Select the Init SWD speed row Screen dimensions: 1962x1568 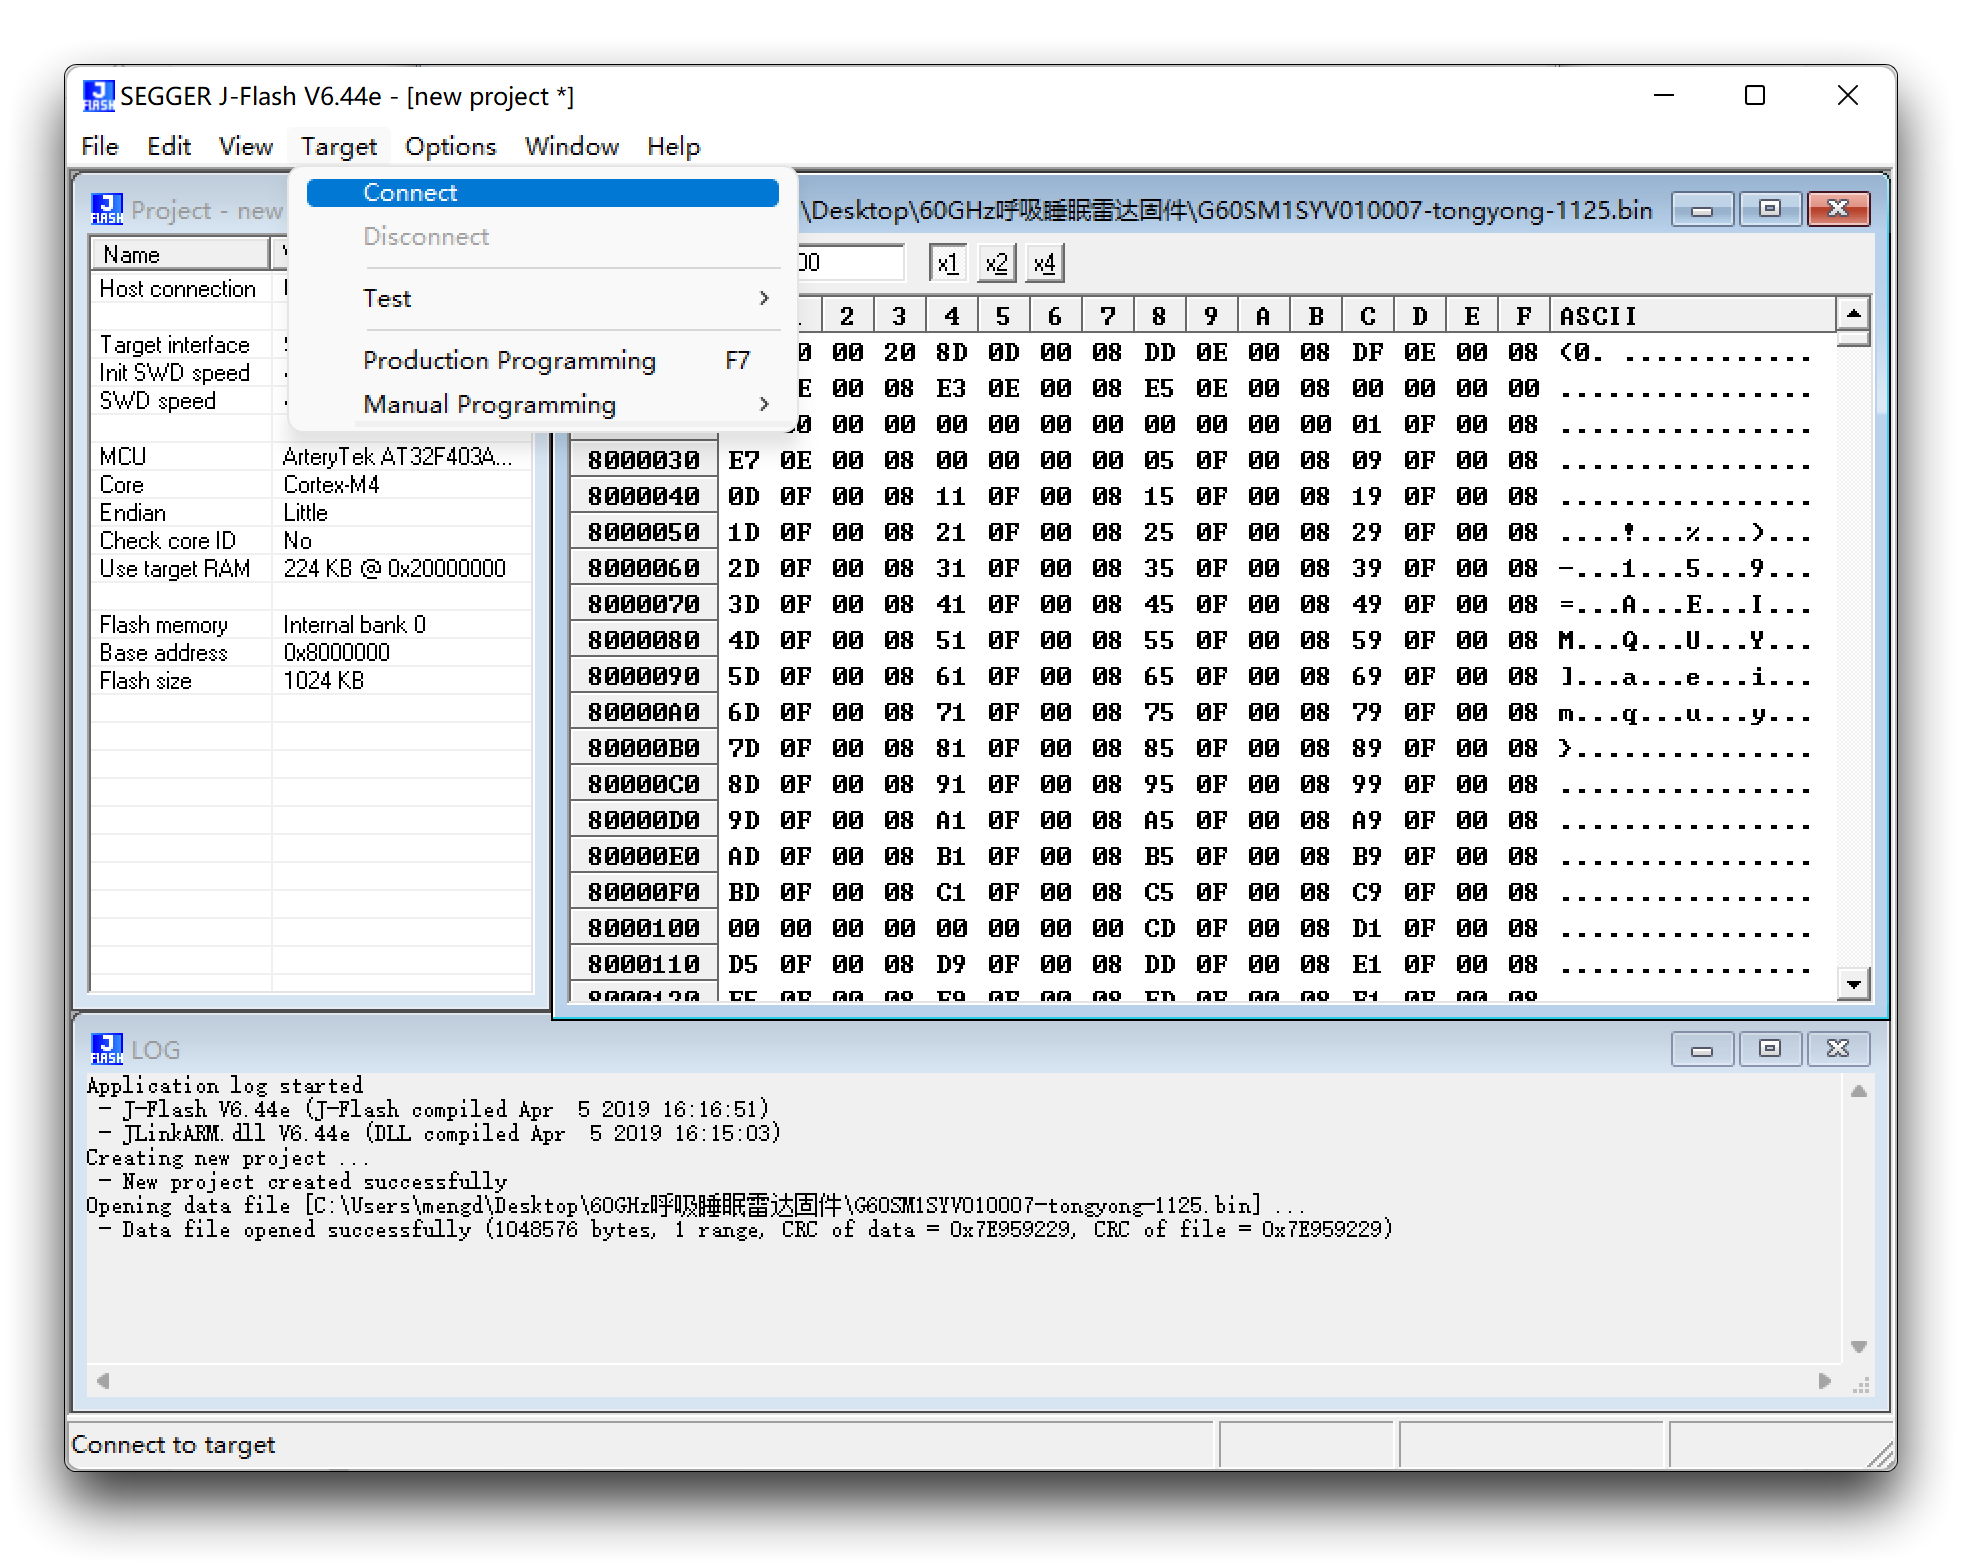click(x=190, y=373)
